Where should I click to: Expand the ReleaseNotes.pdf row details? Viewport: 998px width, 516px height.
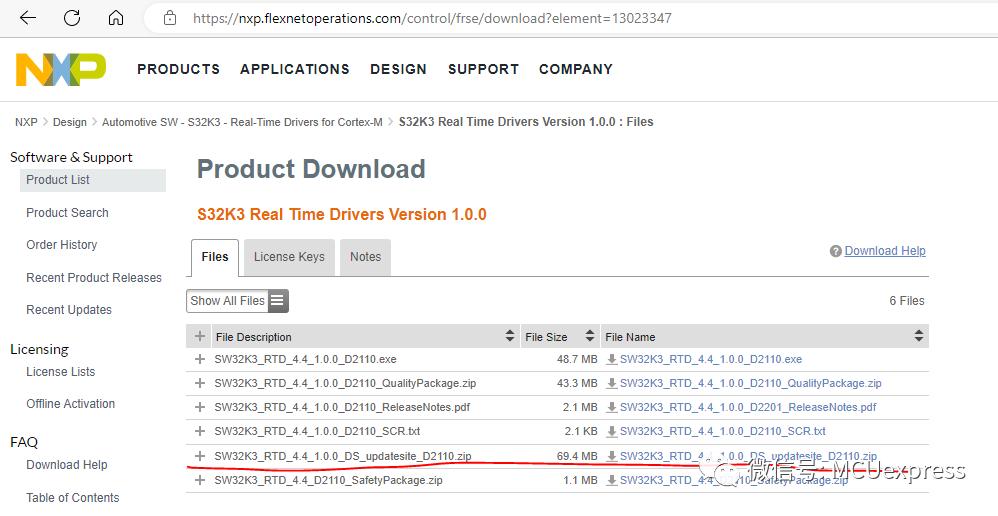pyautogui.click(x=200, y=407)
